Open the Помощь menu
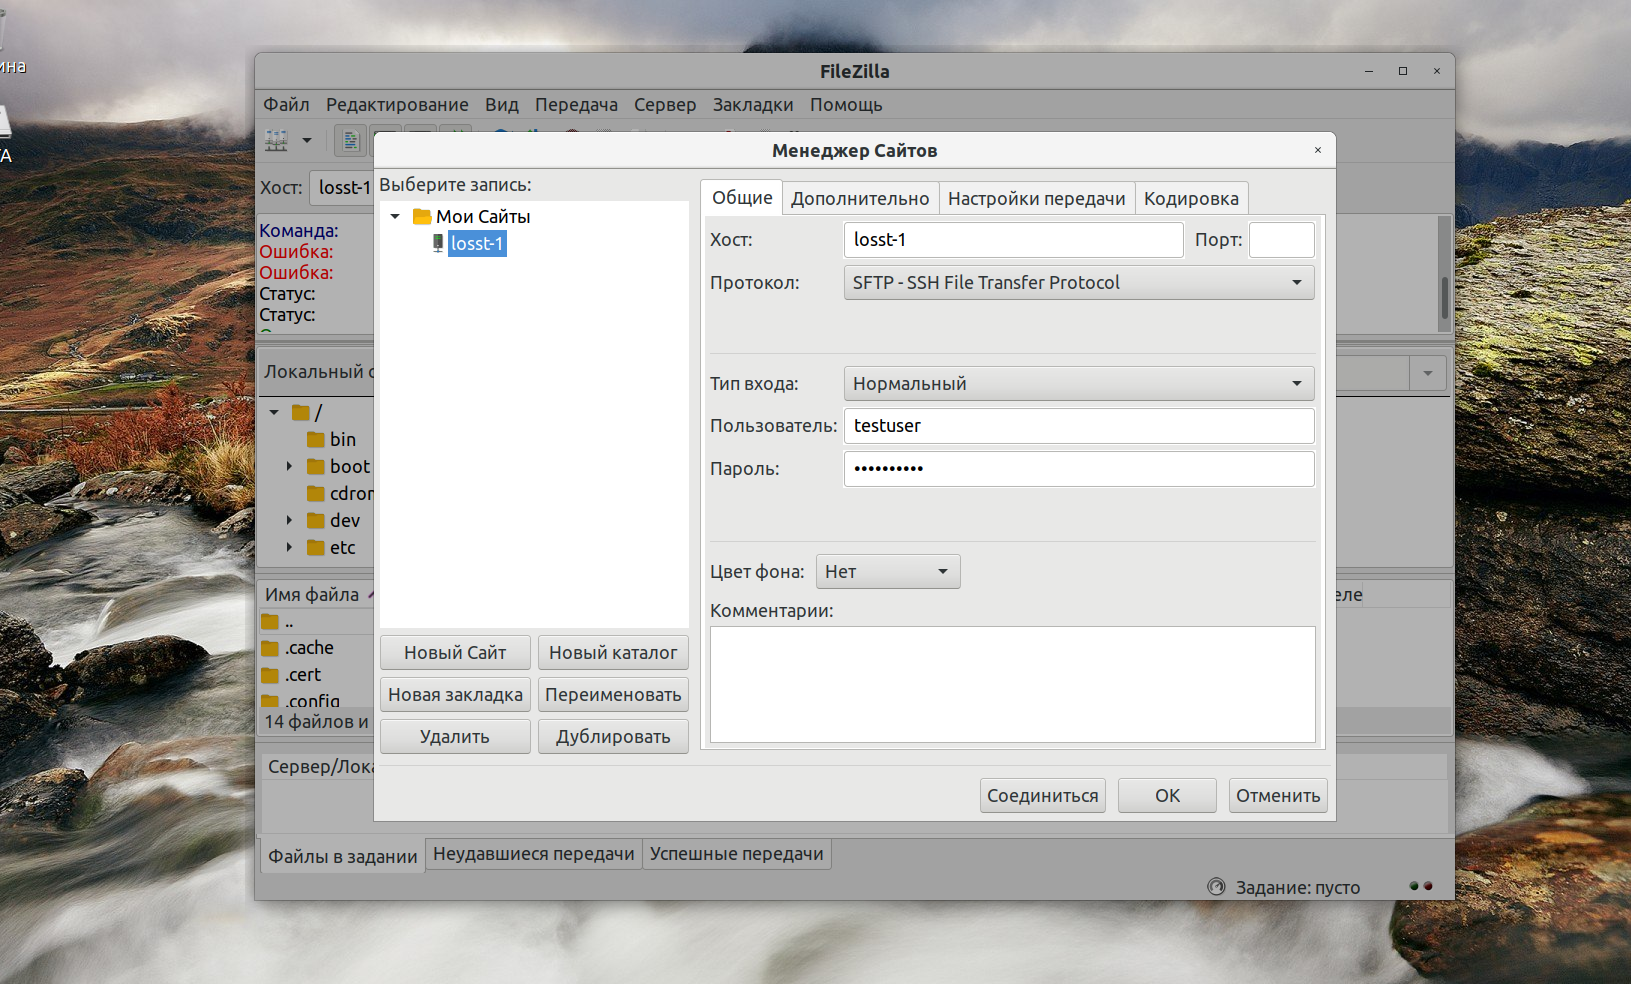Viewport: 1631px width, 984px height. [x=846, y=105]
